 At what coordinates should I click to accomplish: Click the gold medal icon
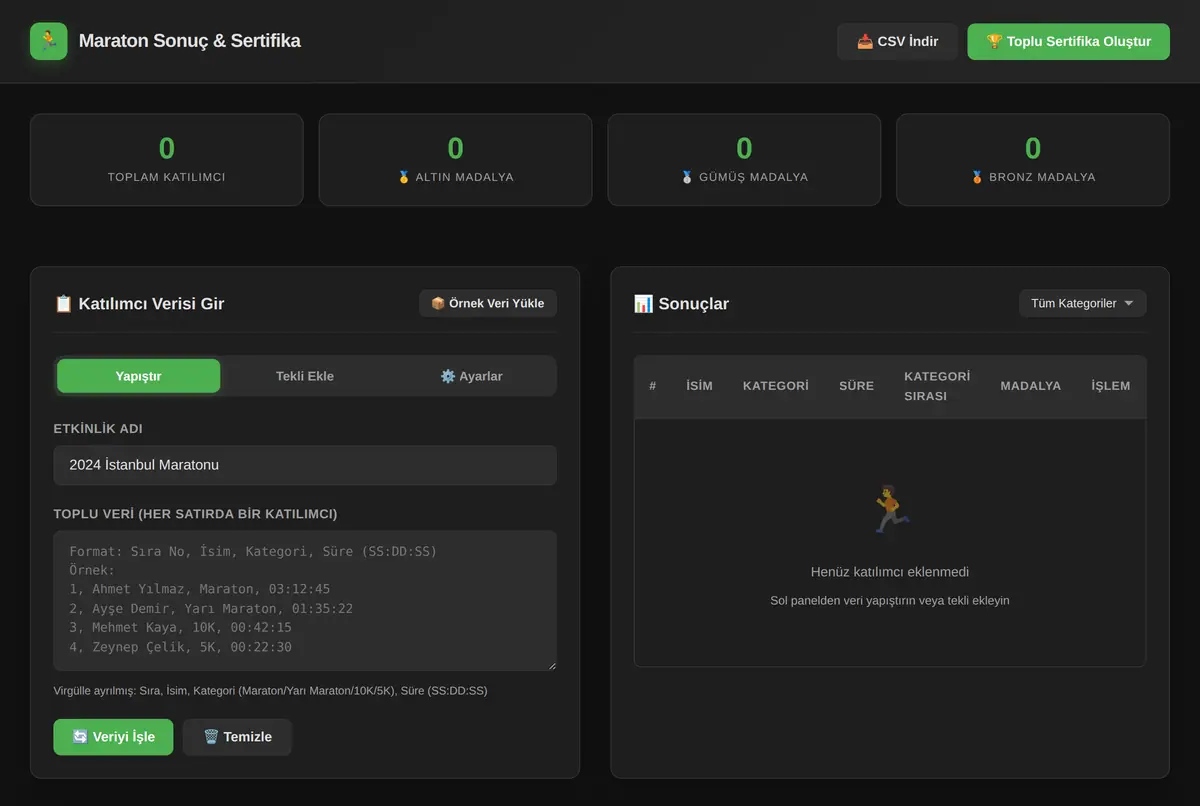[x=404, y=177]
